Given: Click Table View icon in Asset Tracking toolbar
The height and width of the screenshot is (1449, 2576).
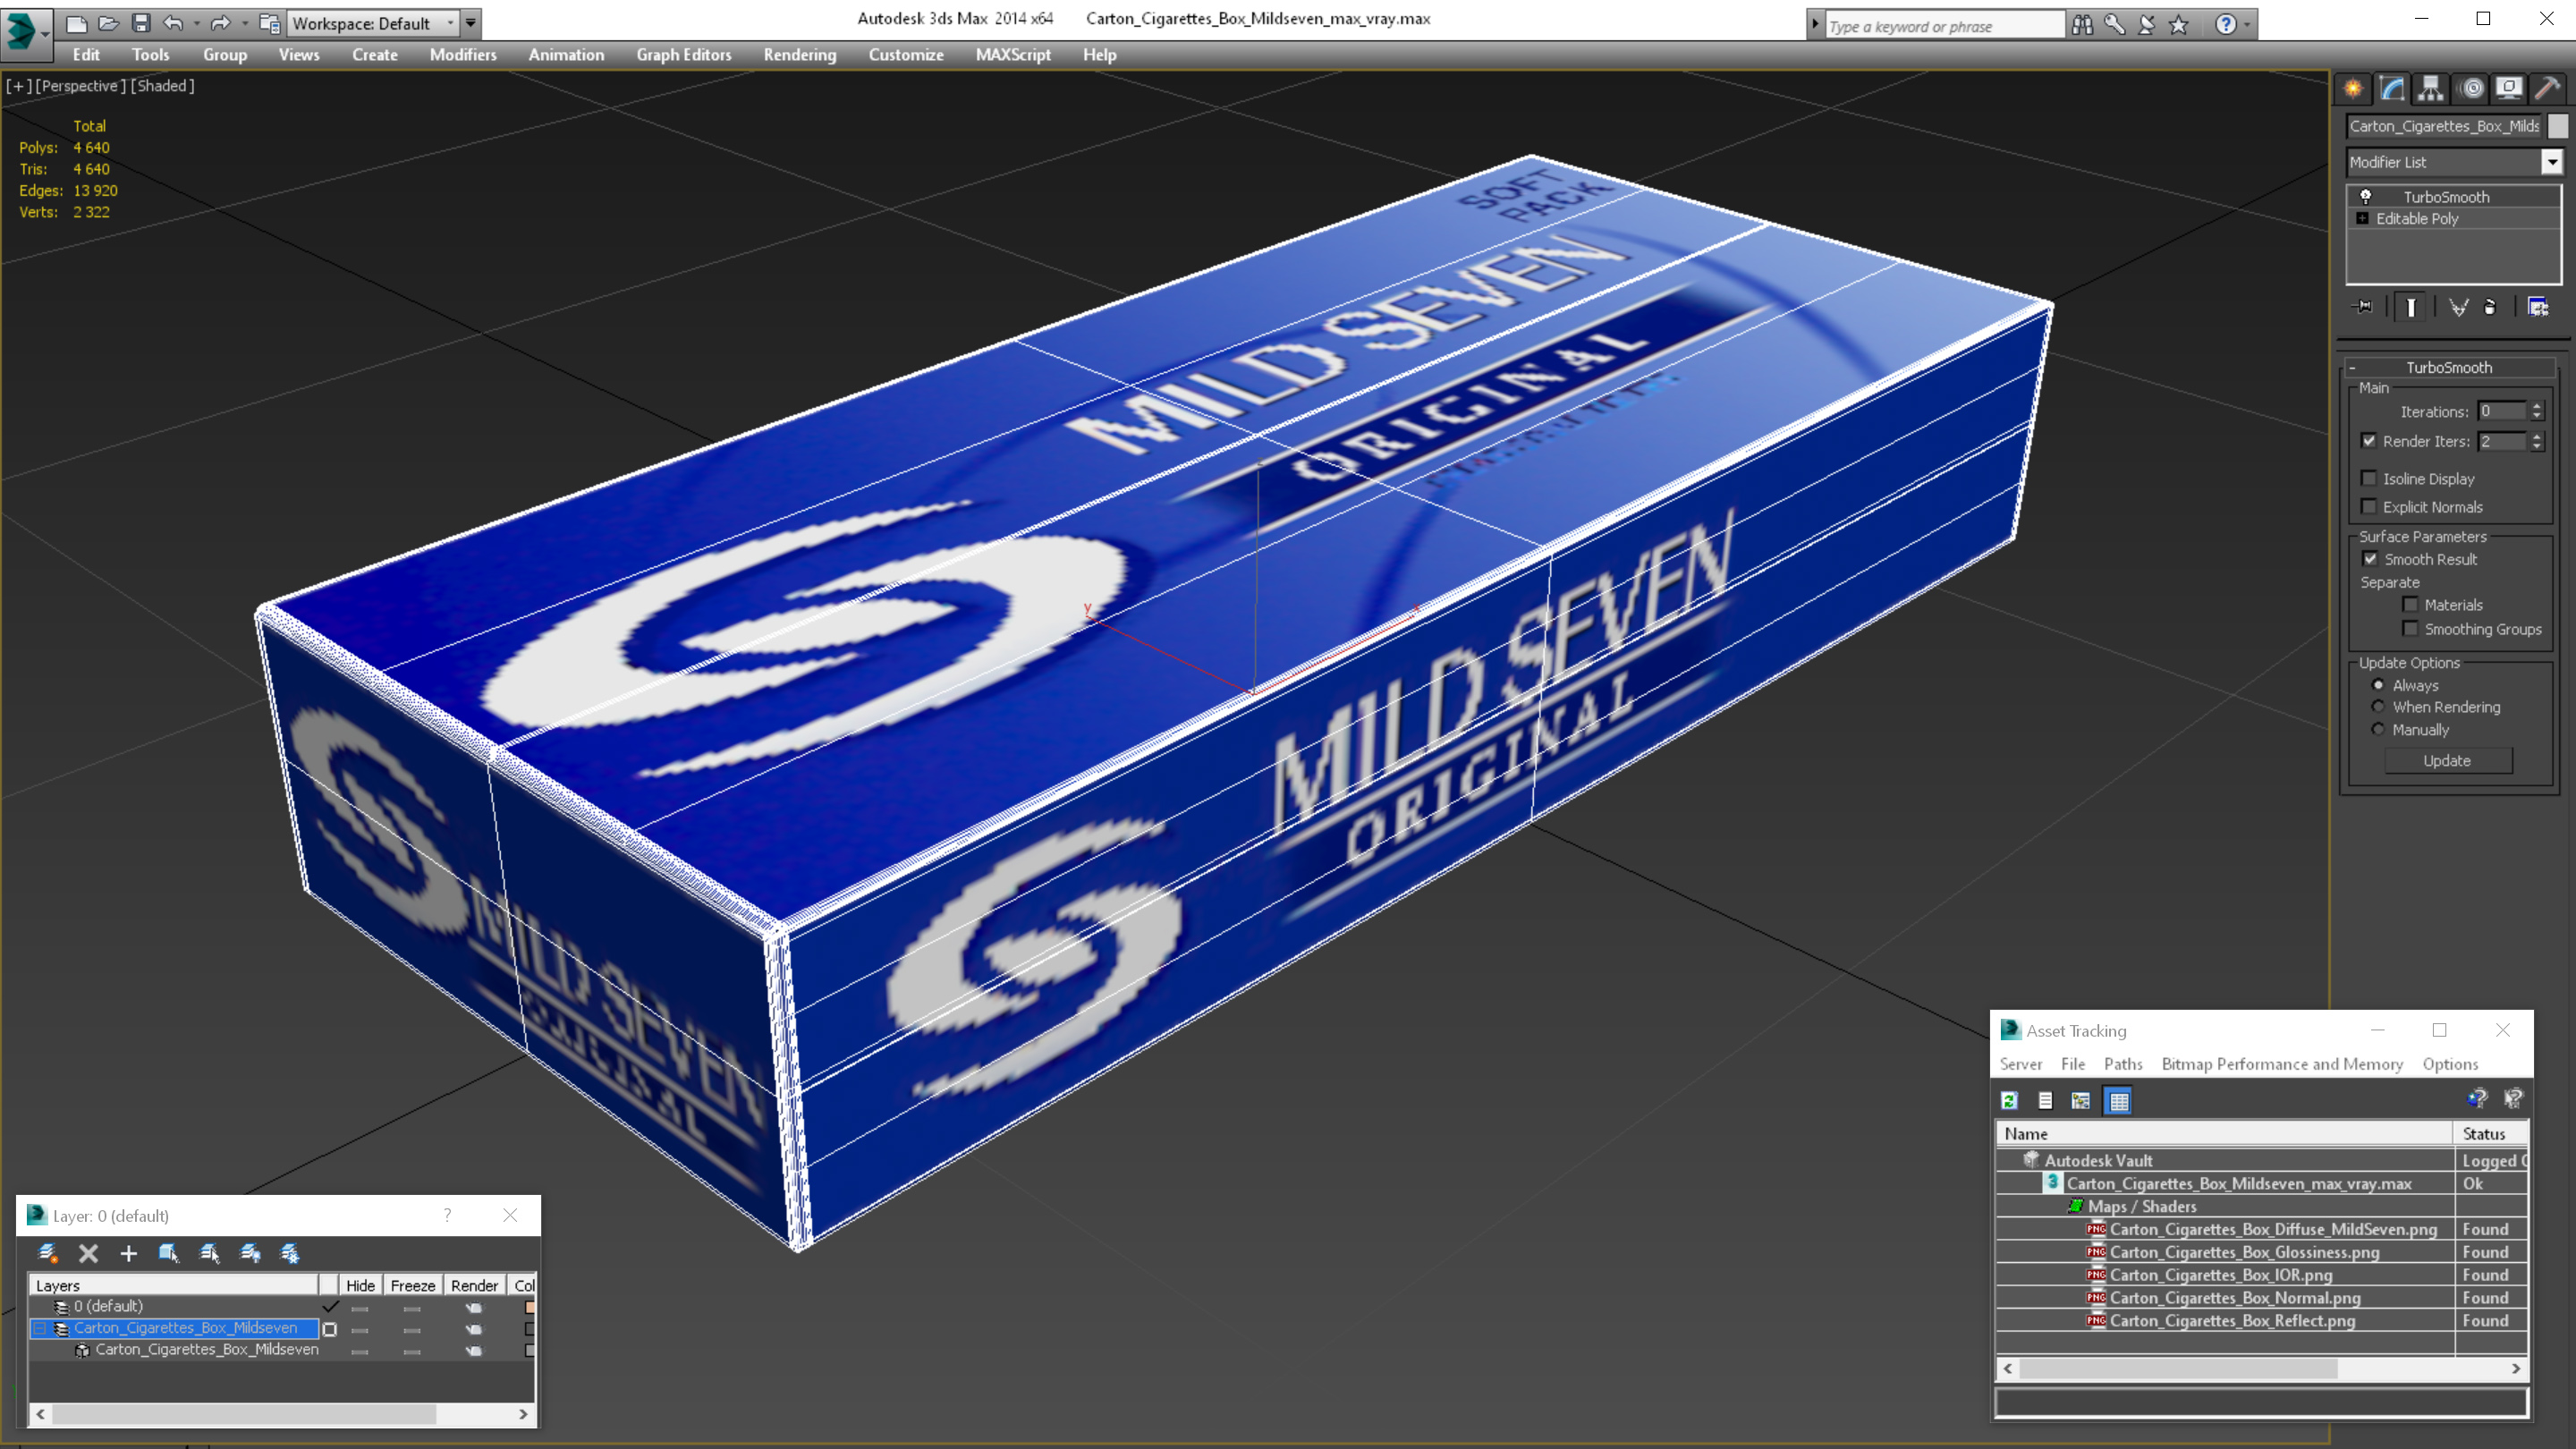Looking at the screenshot, I should click(x=2118, y=1101).
